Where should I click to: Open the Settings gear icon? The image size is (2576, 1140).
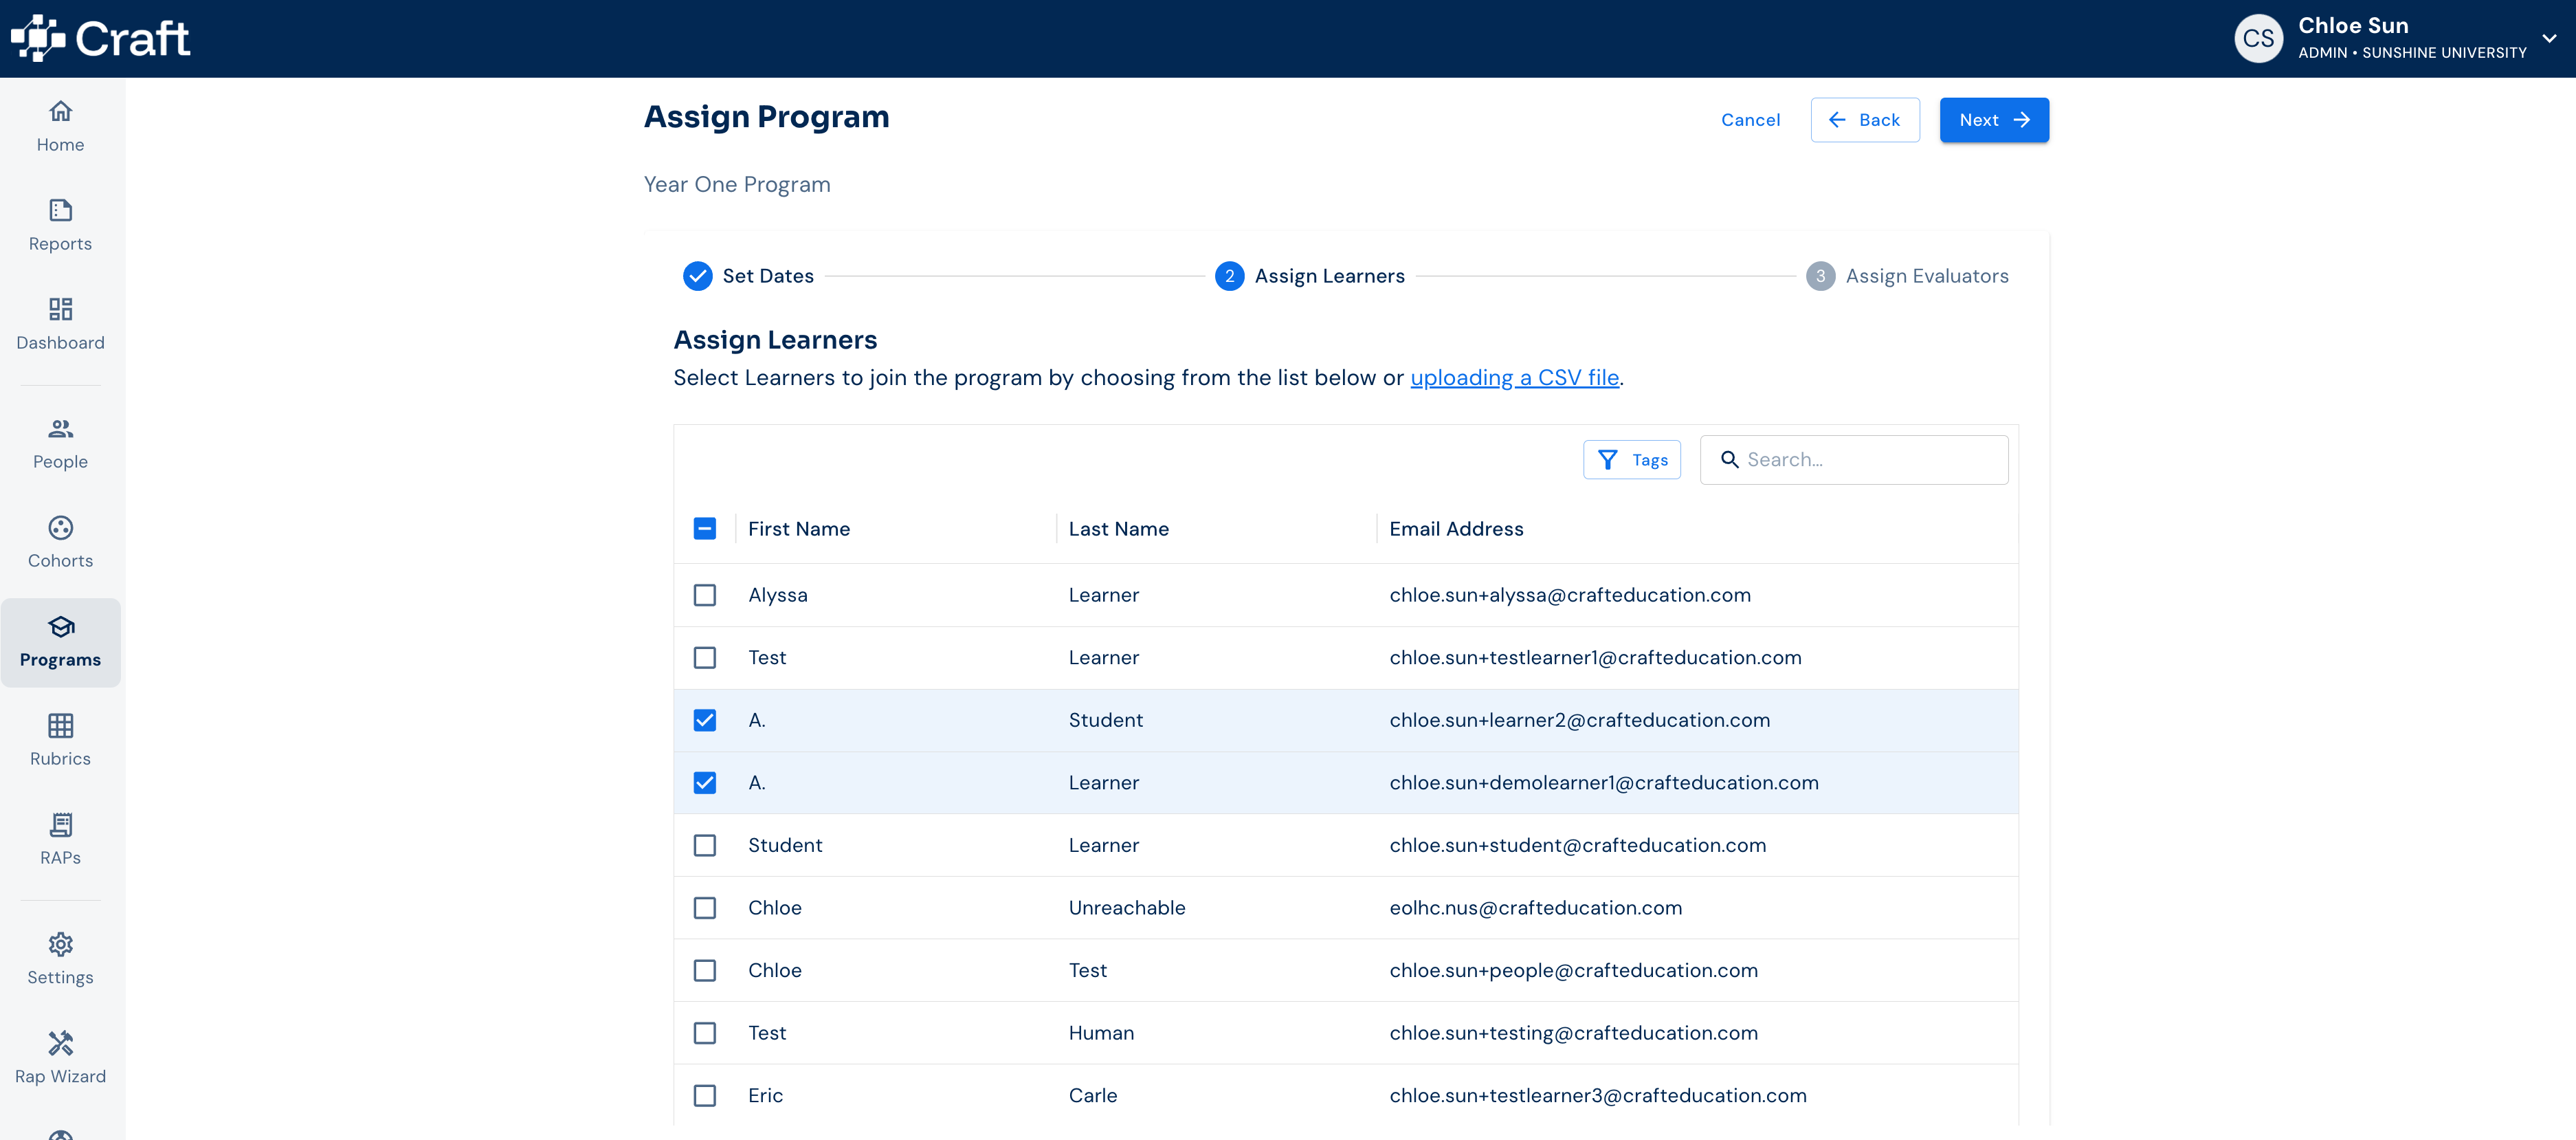point(60,944)
